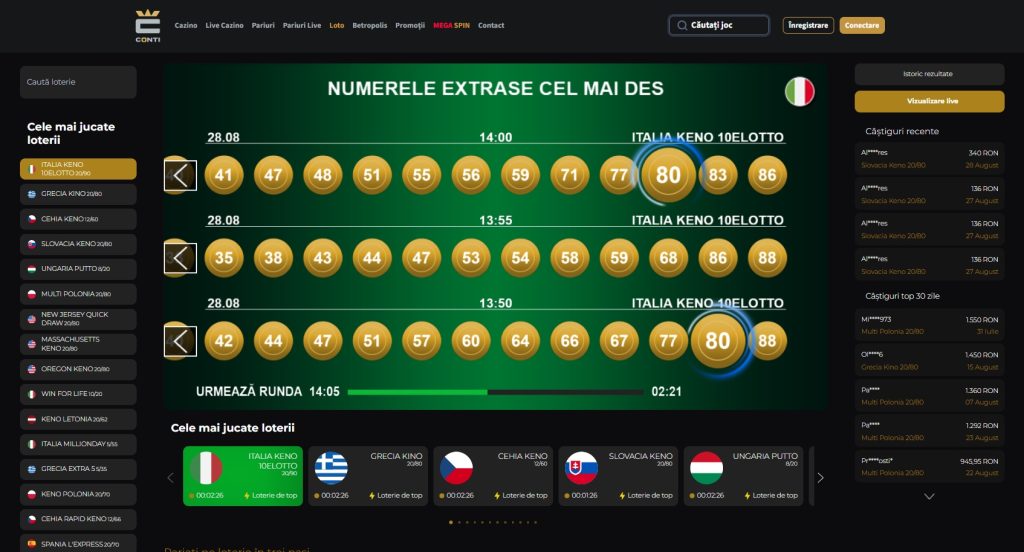Click the Înregistrare button
This screenshot has width=1024, height=552.
tap(808, 25)
